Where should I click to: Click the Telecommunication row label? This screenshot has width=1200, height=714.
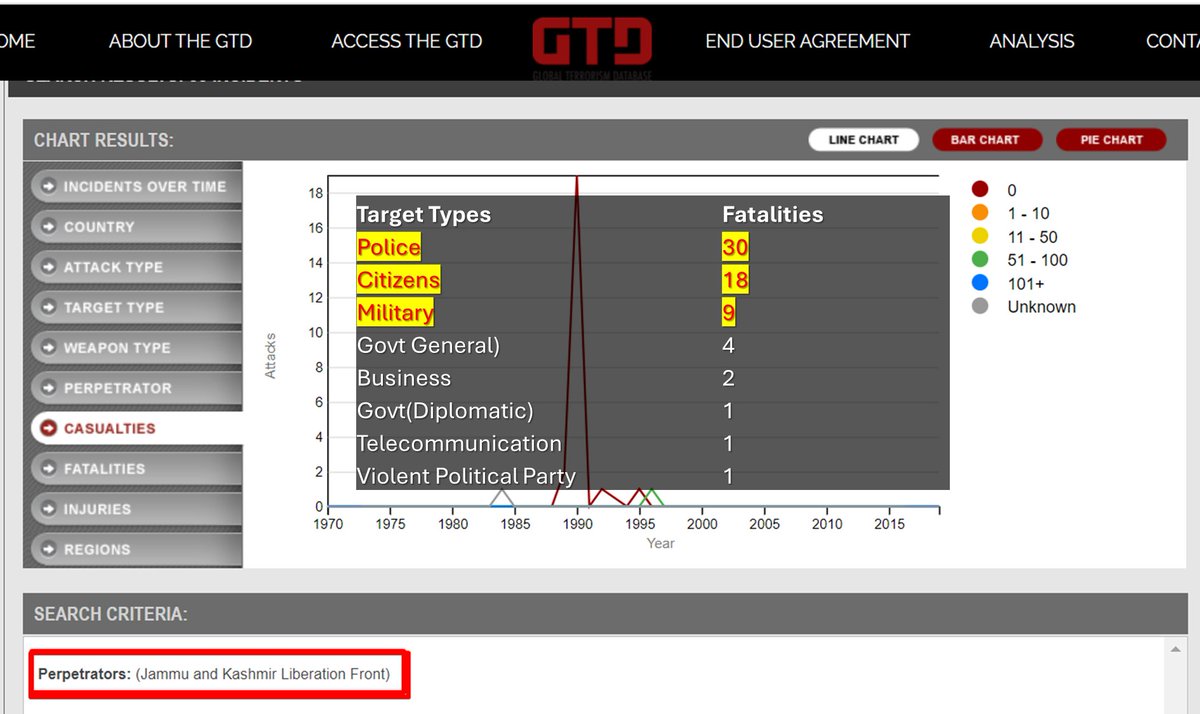tap(459, 443)
